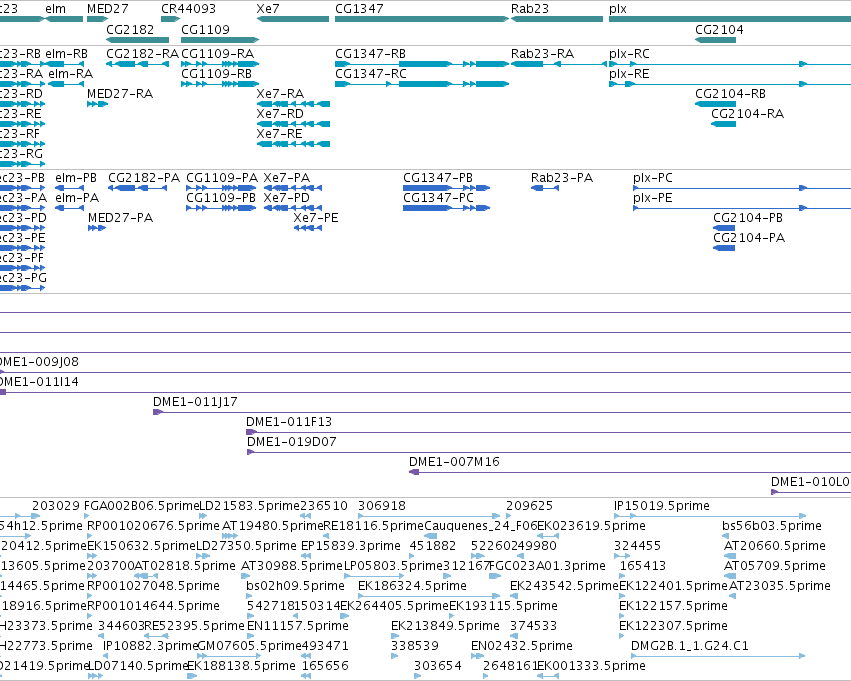Image resolution: width=851 pixels, height=681 pixels.
Task: Click BAC clone DME1-019D07
Action: 549,453
